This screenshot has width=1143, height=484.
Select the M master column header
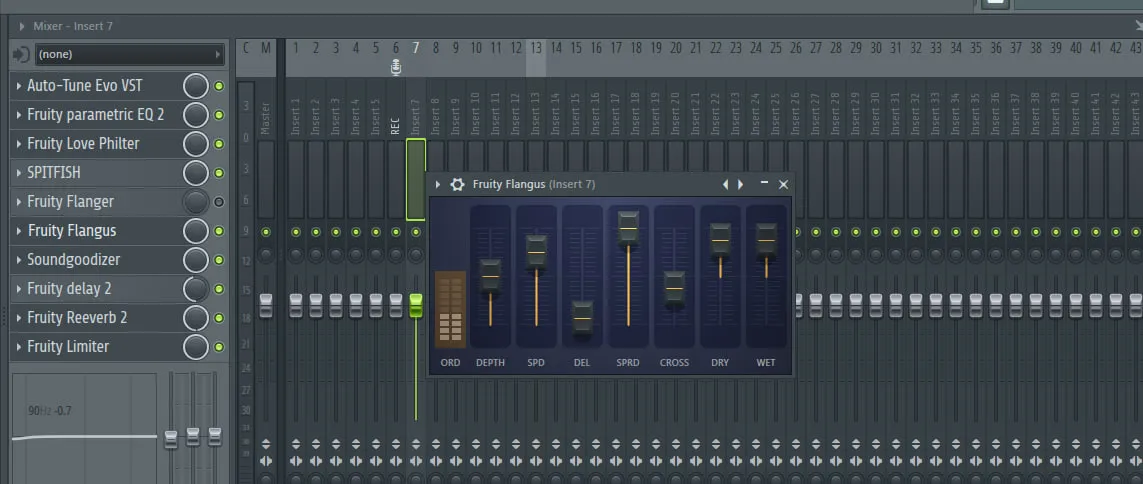click(x=265, y=48)
